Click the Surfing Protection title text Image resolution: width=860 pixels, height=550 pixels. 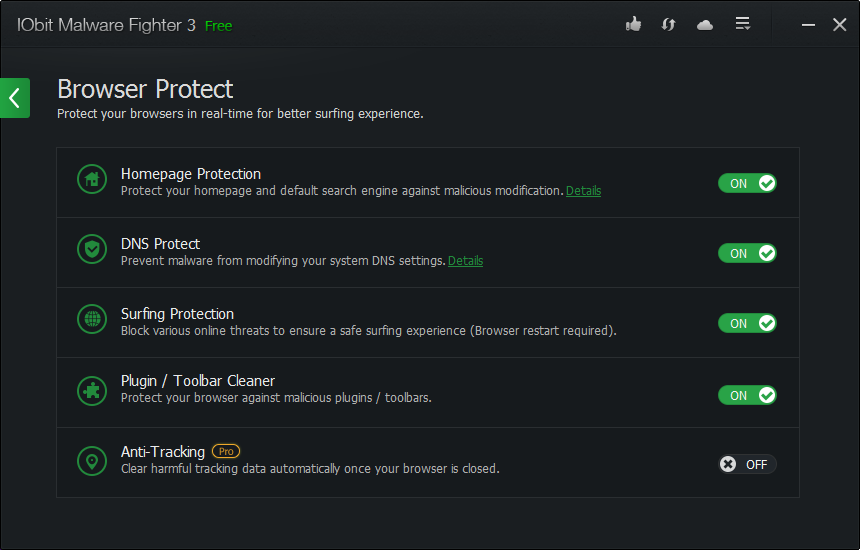pyautogui.click(x=177, y=314)
